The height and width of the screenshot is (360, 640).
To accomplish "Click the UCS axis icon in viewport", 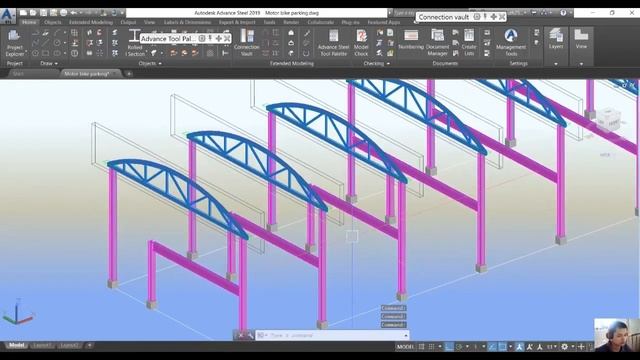I will coord(17,312).
